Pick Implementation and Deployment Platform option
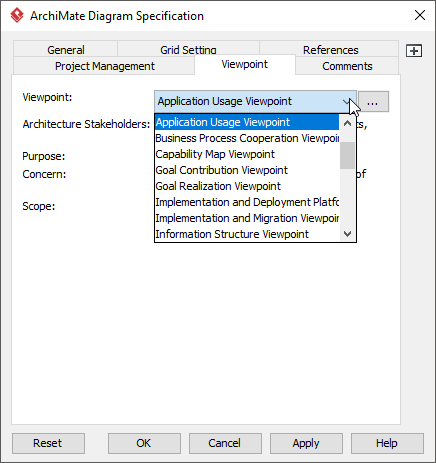 pyautogui.click(x=247, y=202)
